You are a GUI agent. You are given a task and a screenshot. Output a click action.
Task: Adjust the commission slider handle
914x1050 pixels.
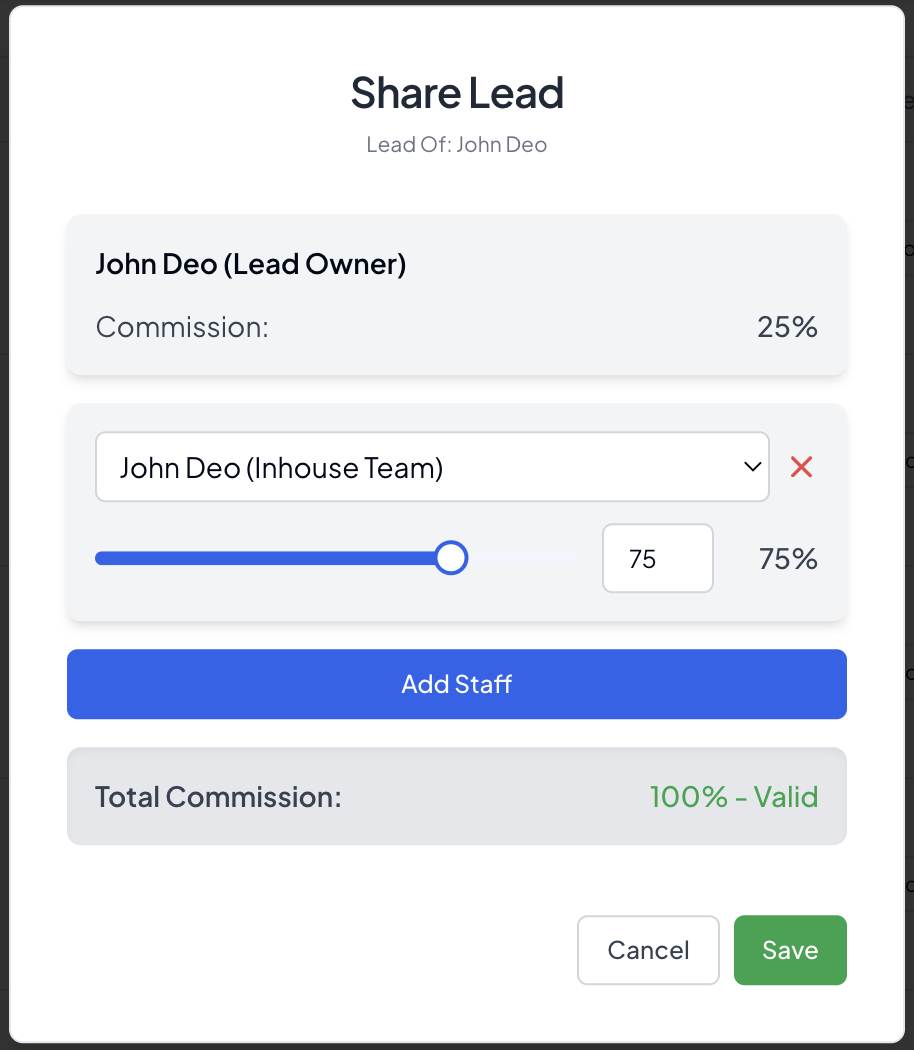click(x=450, y=557)
